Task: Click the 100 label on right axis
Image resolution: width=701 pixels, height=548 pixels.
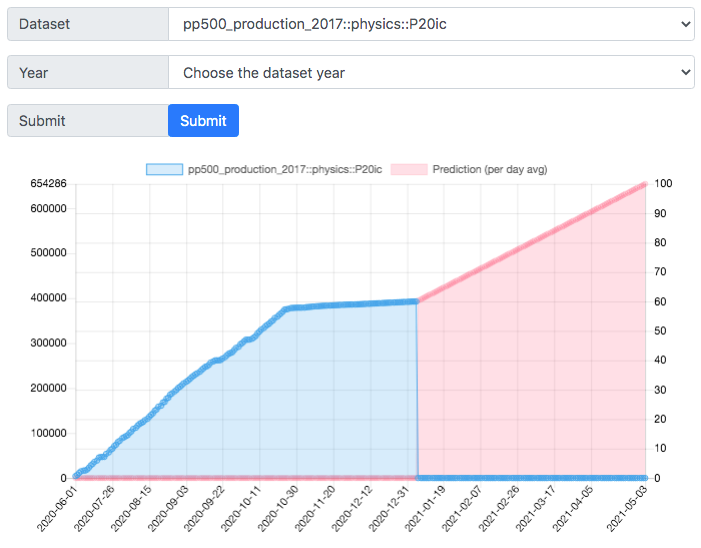Action: pyautogui.click(x=663, y=183)
